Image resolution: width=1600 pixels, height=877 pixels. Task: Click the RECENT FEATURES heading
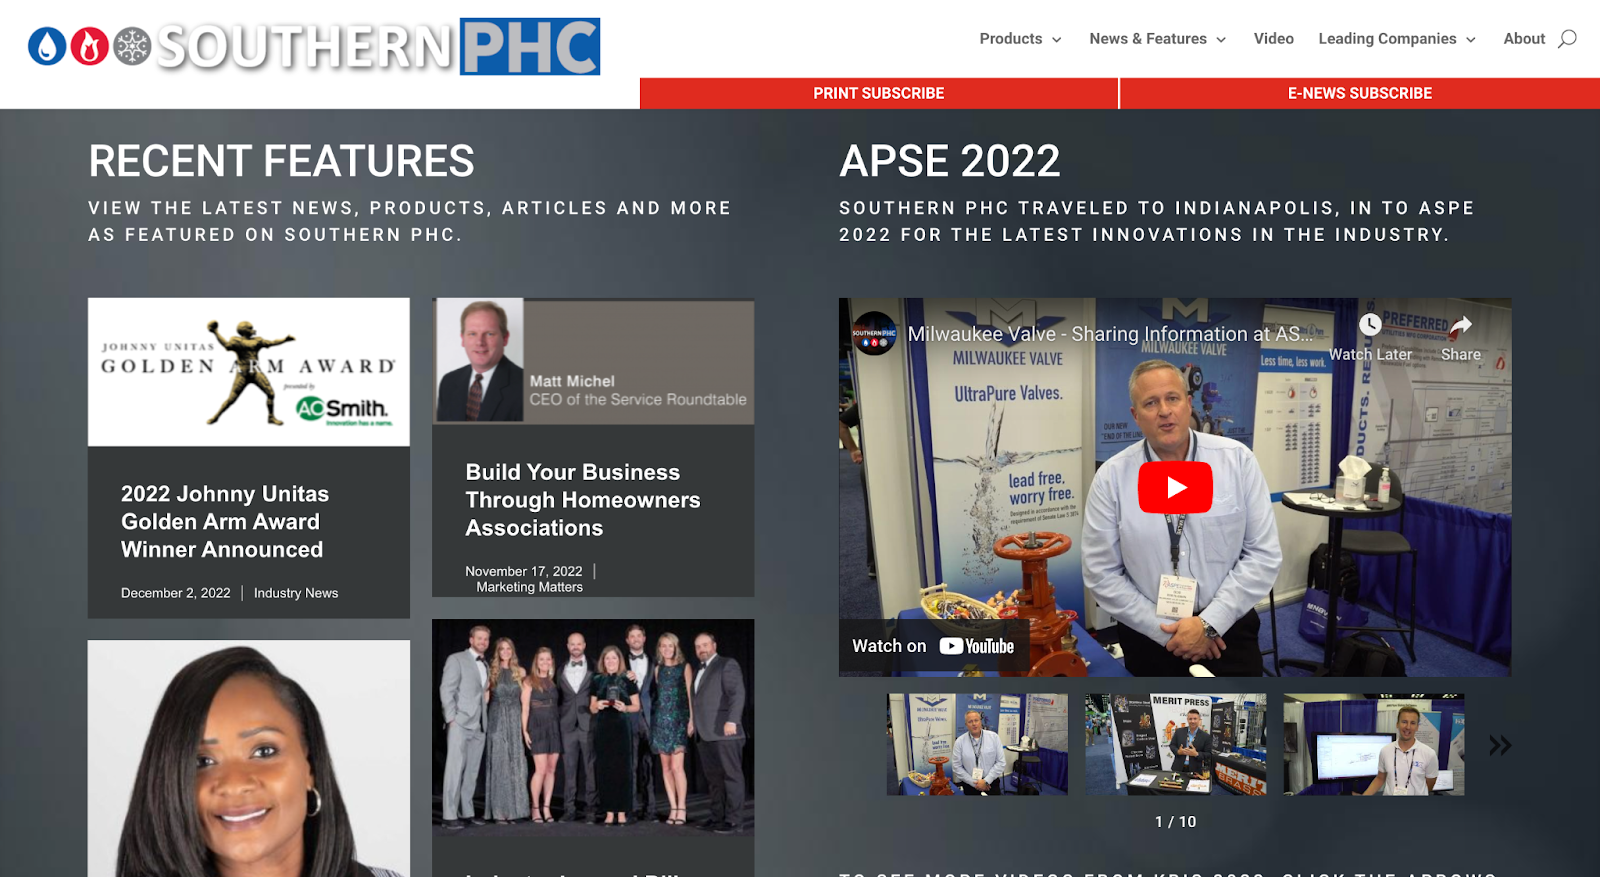pos(282,161)
